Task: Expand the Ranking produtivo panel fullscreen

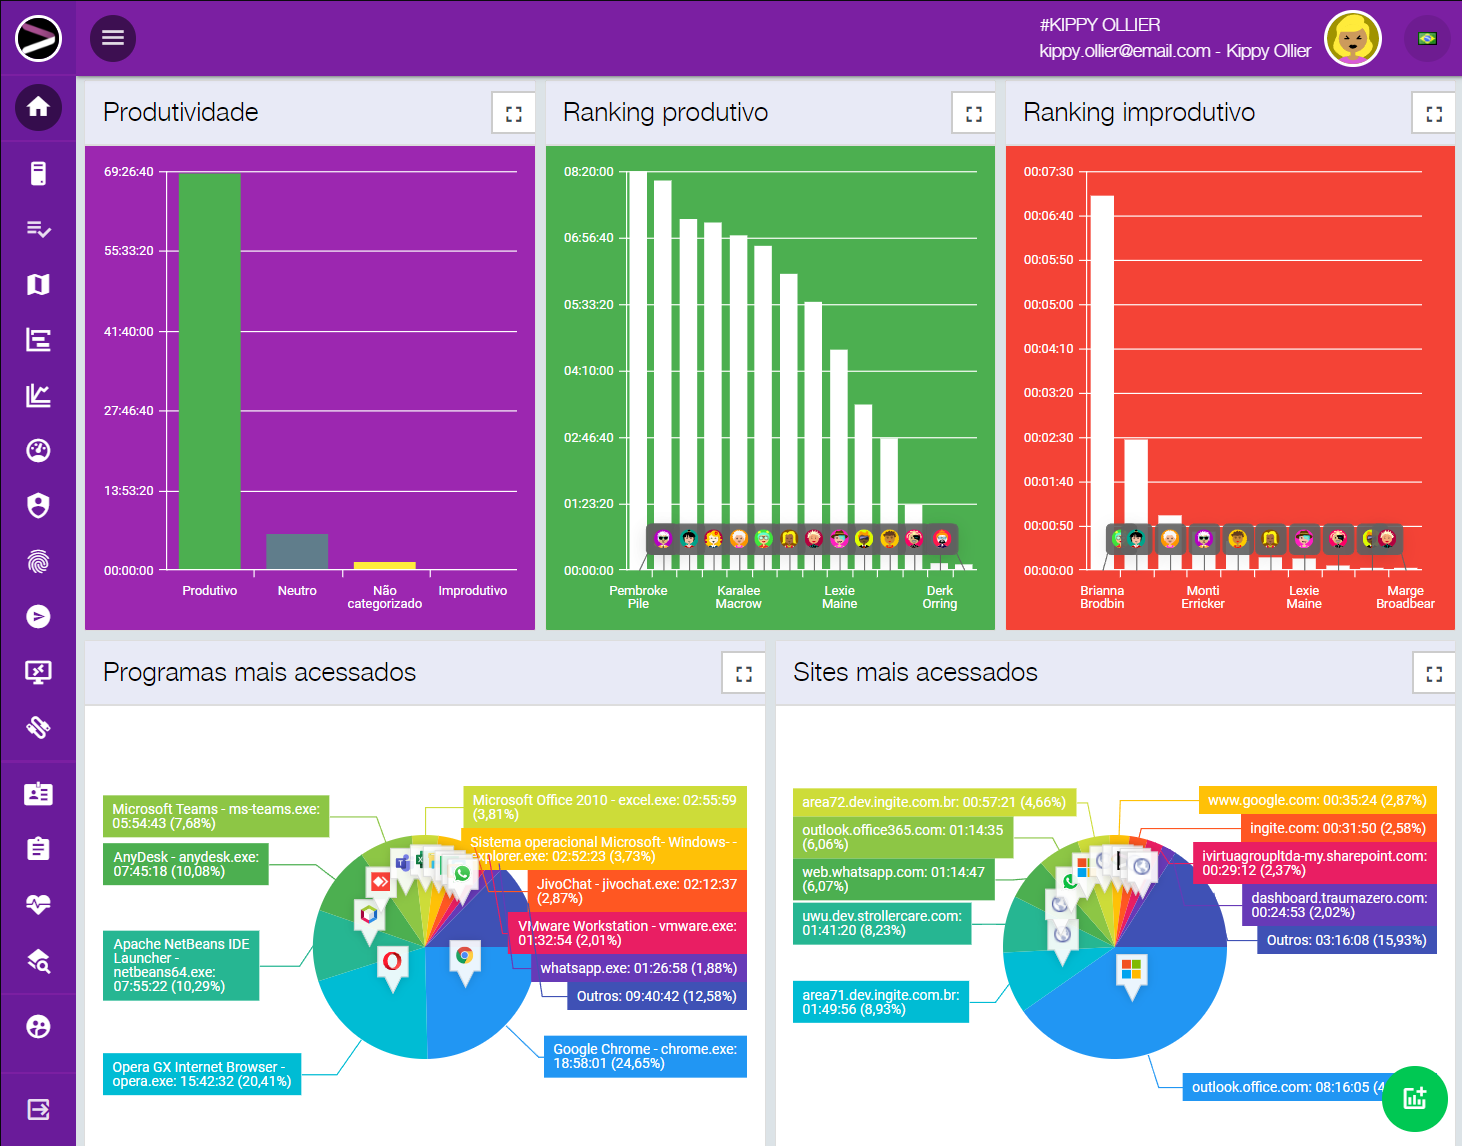Action: [x=973, y=113]
